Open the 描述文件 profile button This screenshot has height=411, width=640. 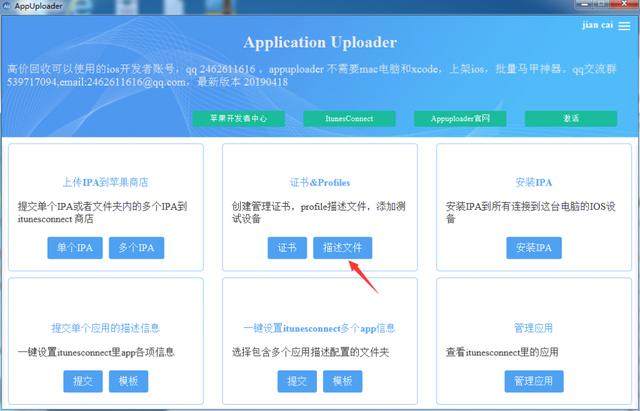[342, 248]
